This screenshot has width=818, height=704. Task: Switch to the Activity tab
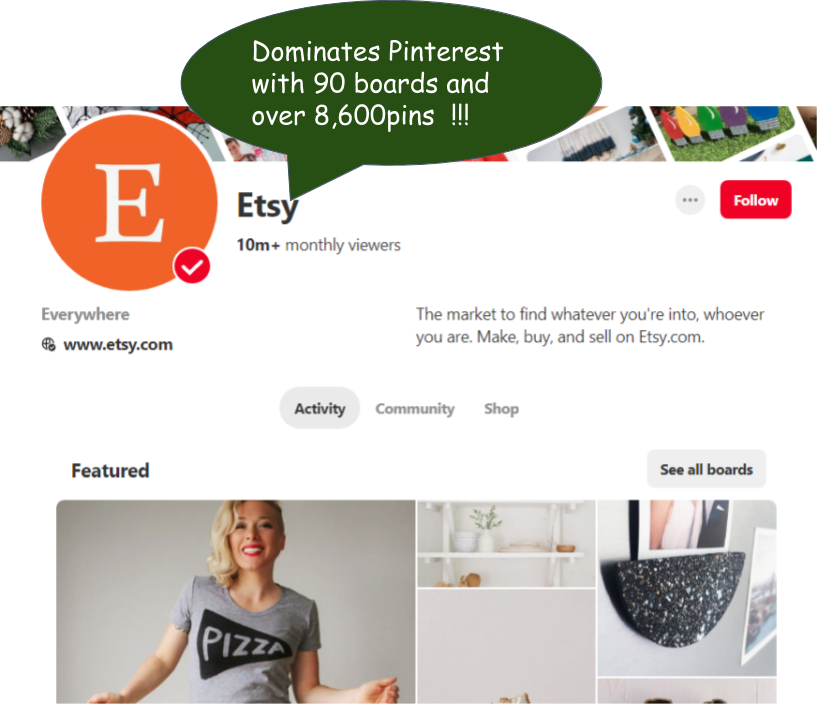[x=320, y=408]
